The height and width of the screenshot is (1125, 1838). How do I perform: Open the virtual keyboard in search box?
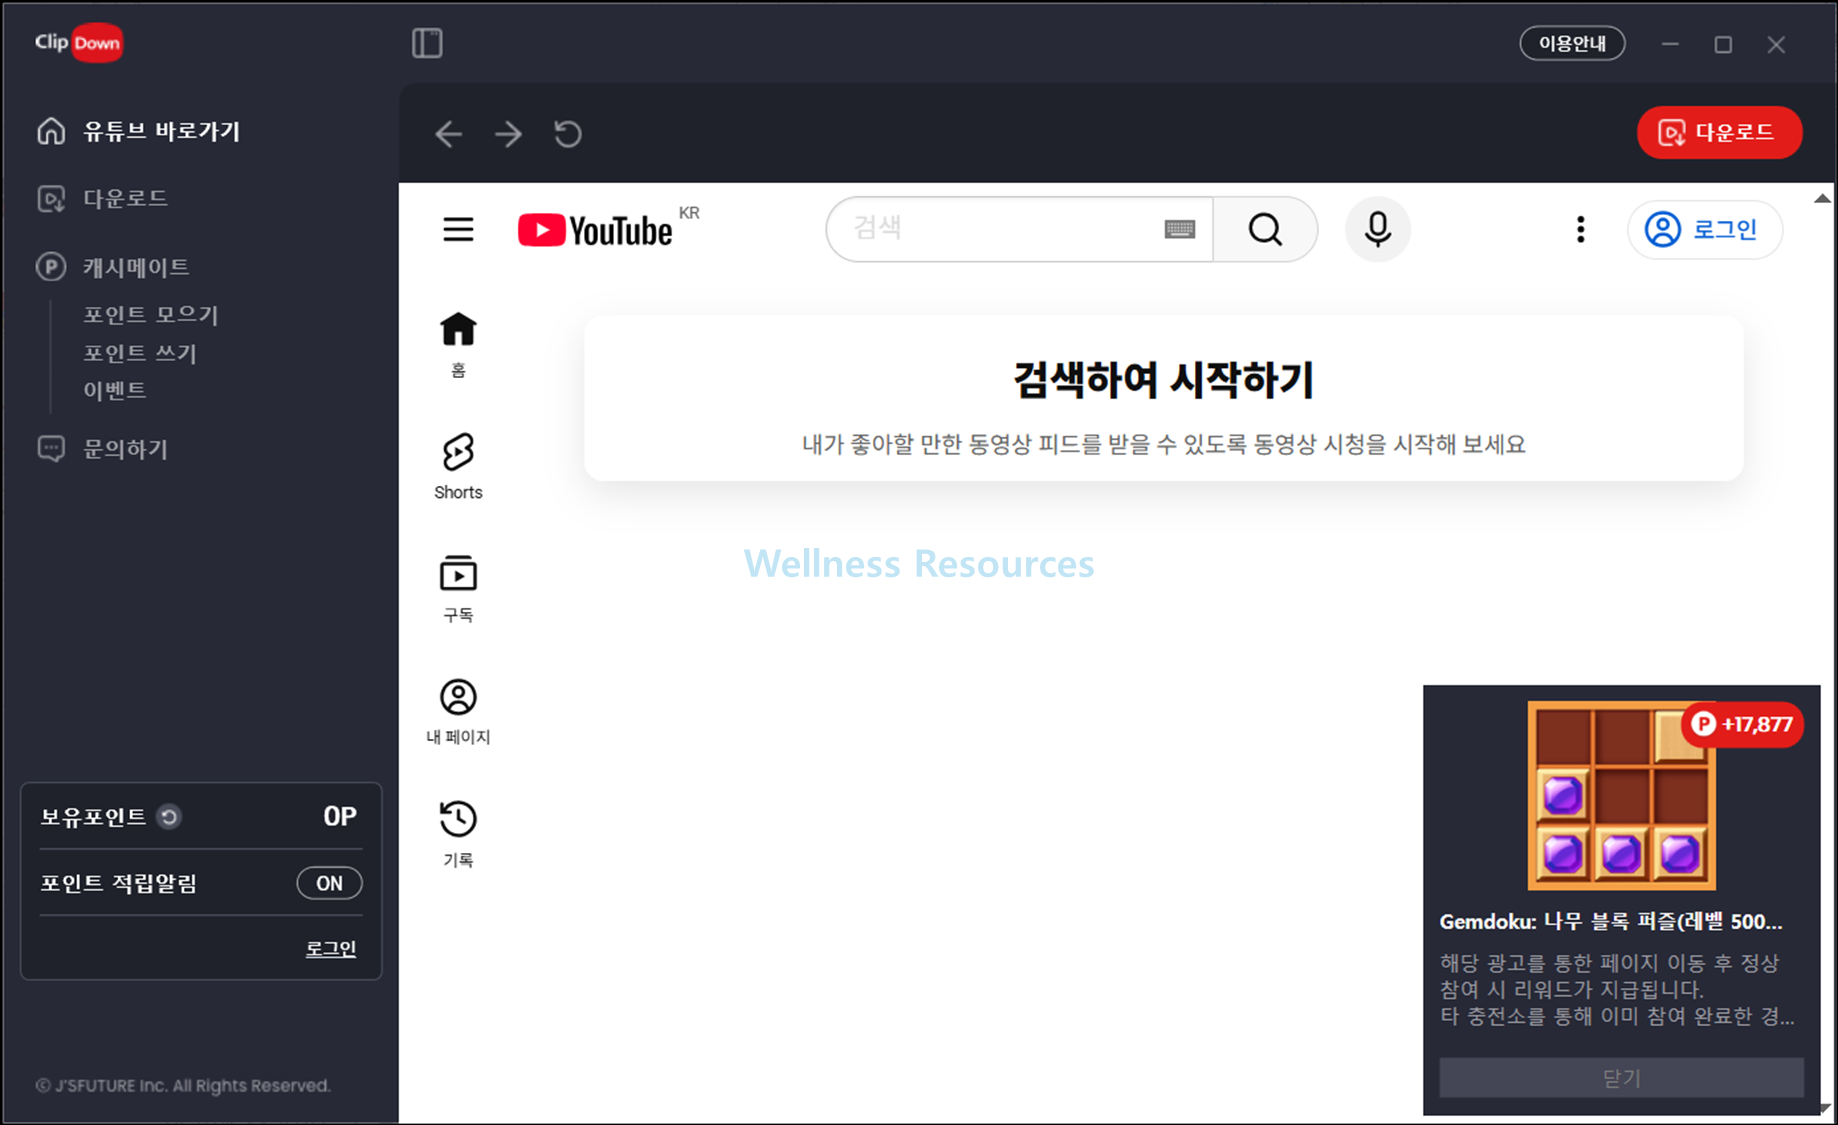click(1180, 229)
